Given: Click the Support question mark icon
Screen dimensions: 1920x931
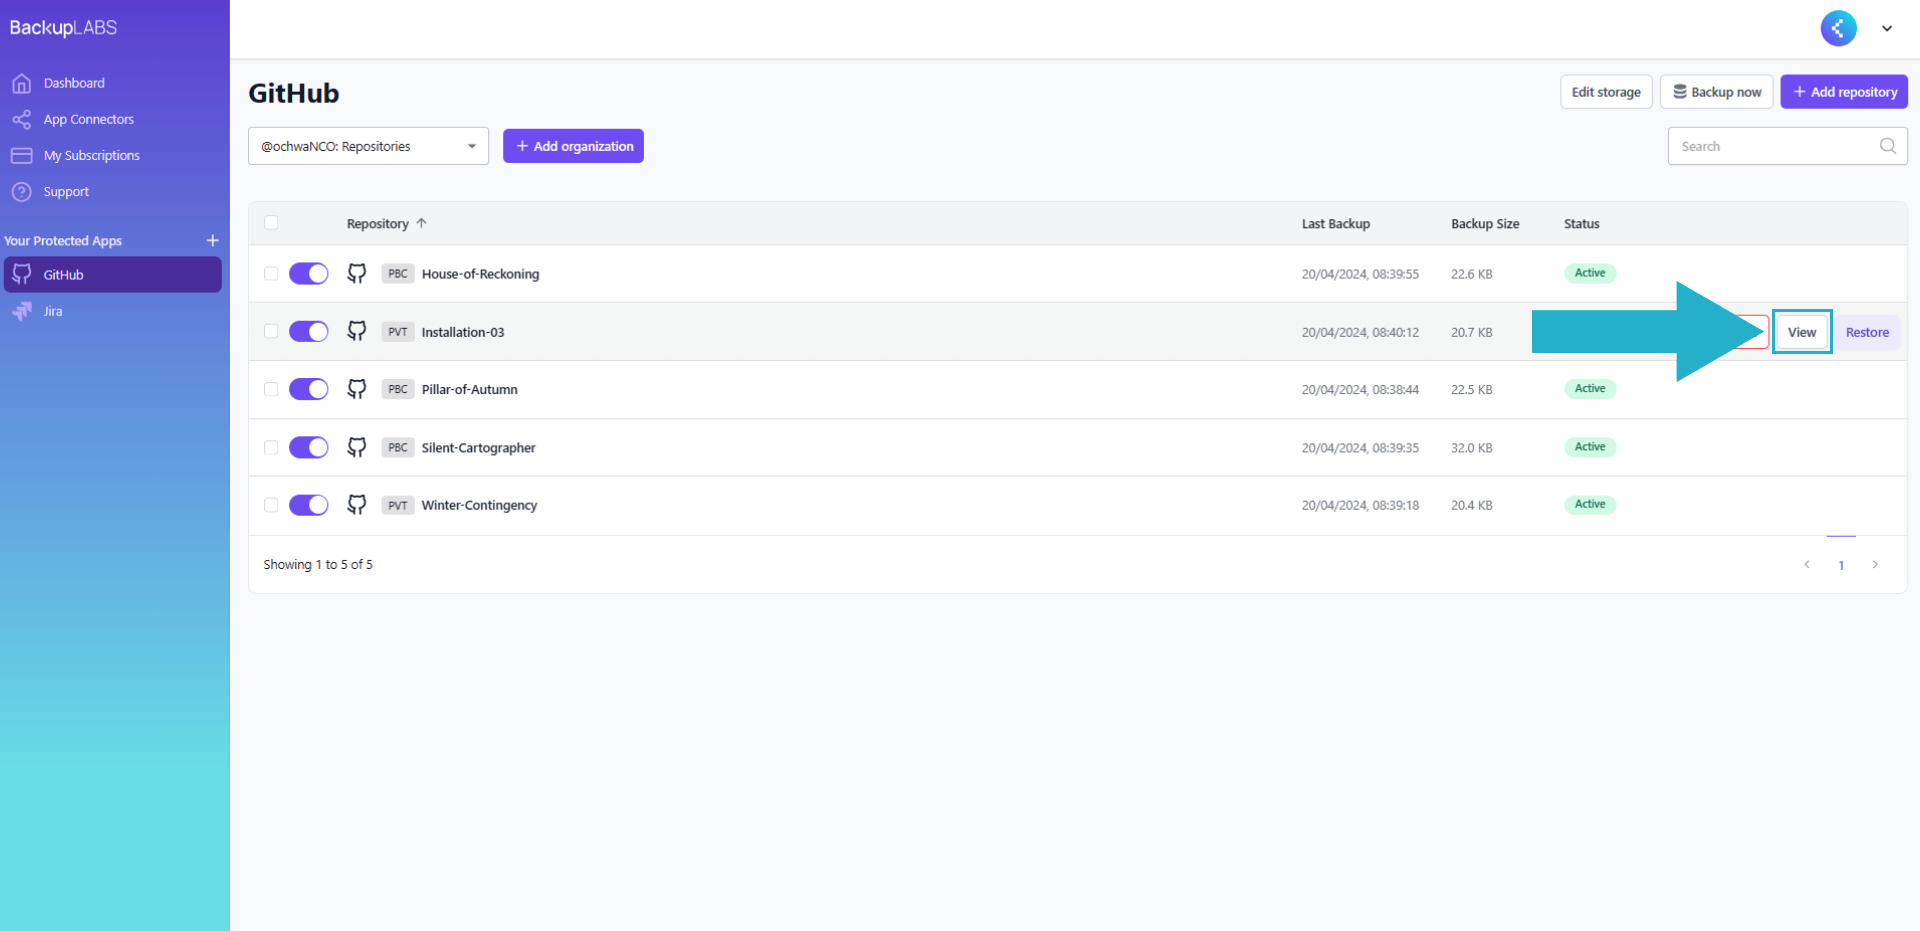Looking at the screenshot, I should pos(21,191).
